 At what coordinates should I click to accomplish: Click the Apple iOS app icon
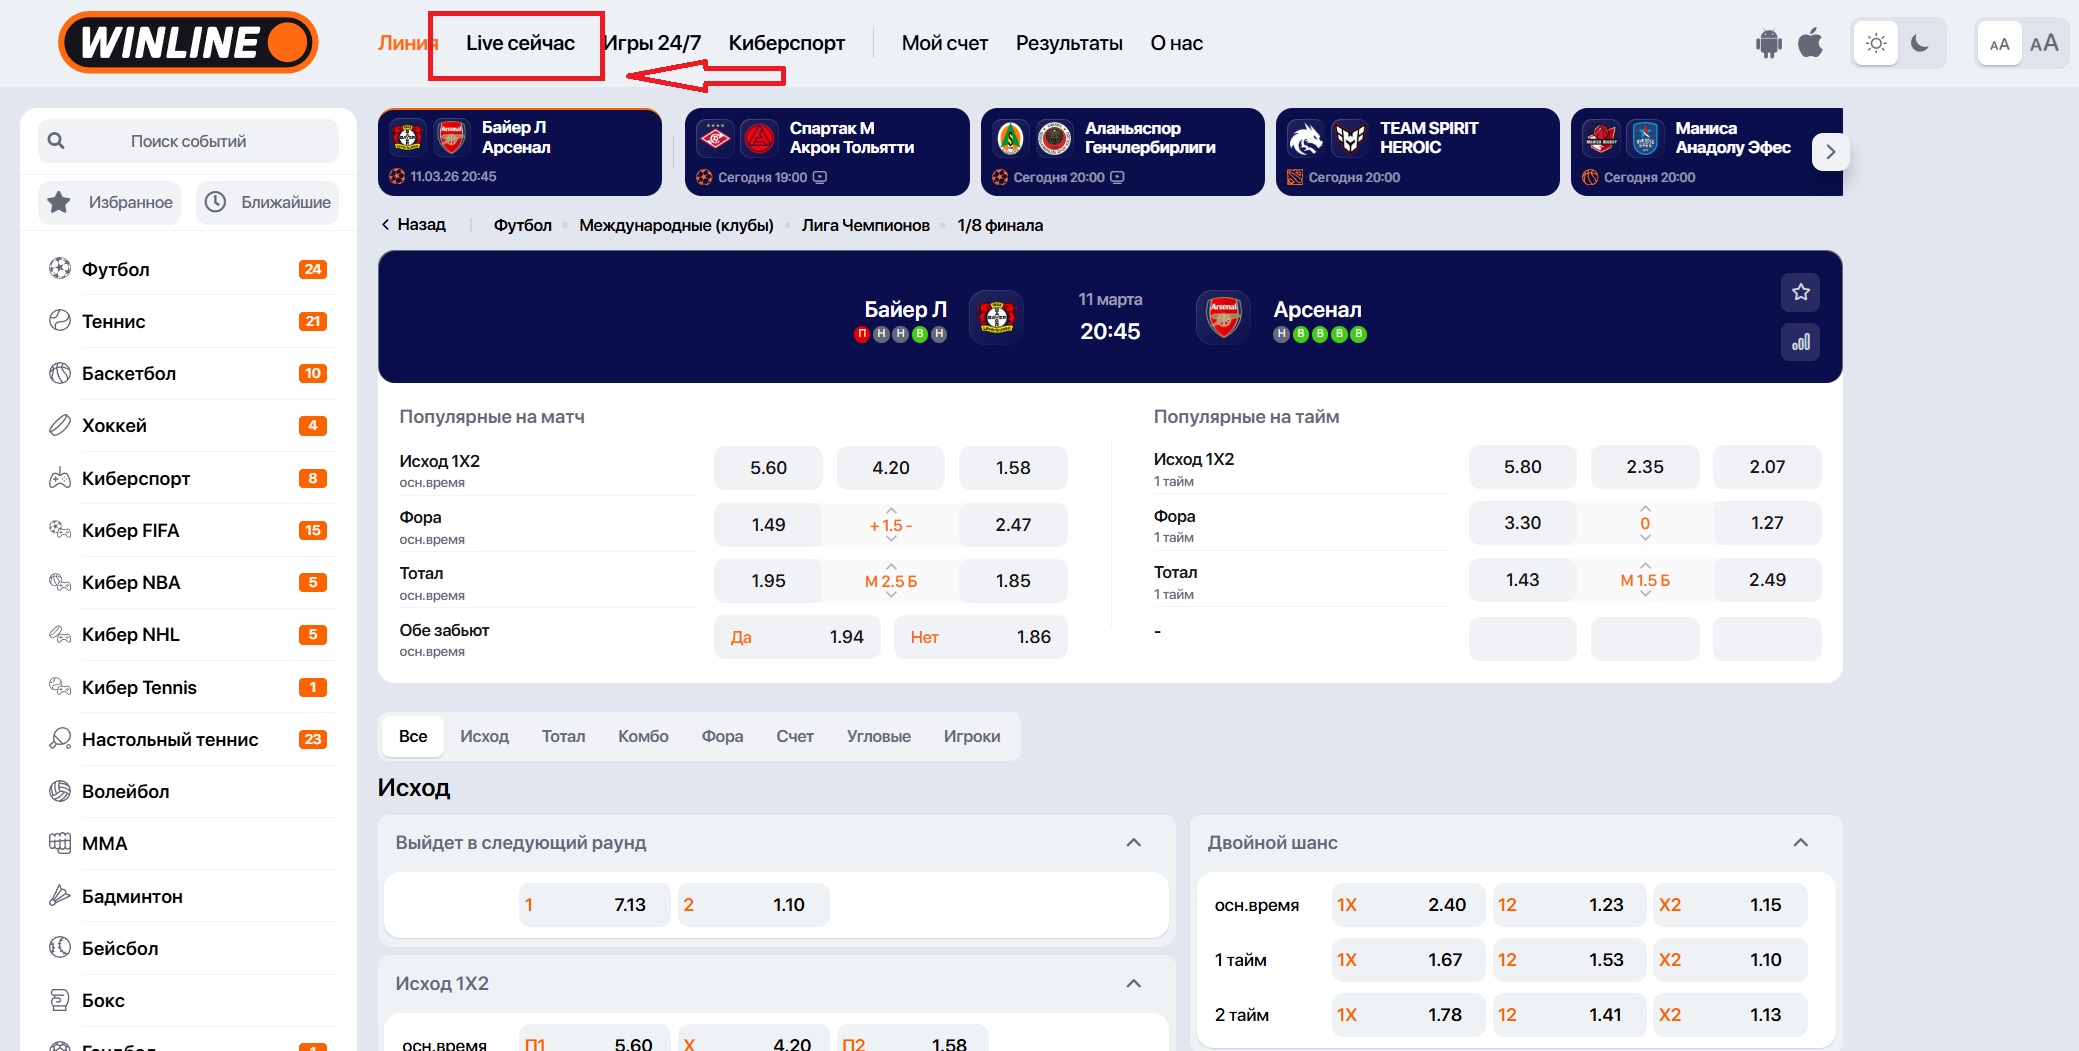pyautogui.click(x=1810, y=43)
